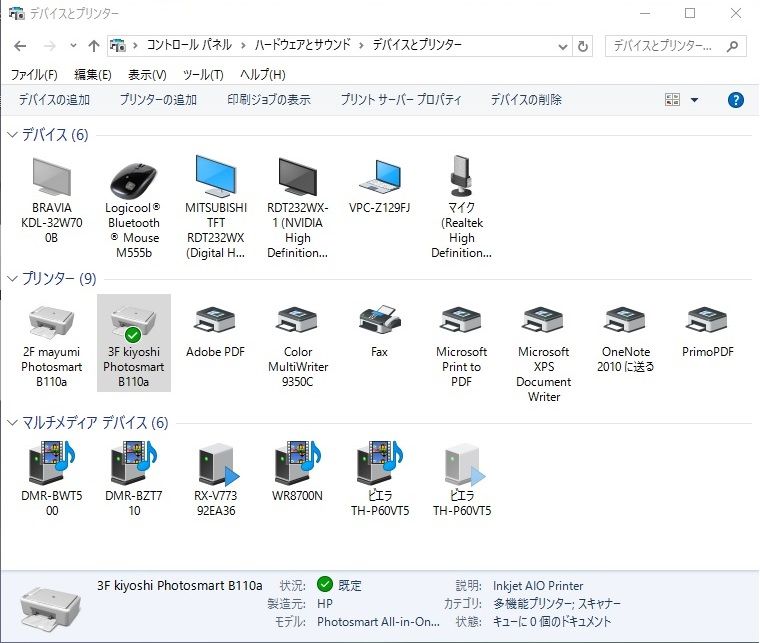Collapse the デバイス (6) group
Screen dimensions: 760x643
[13, 135]
